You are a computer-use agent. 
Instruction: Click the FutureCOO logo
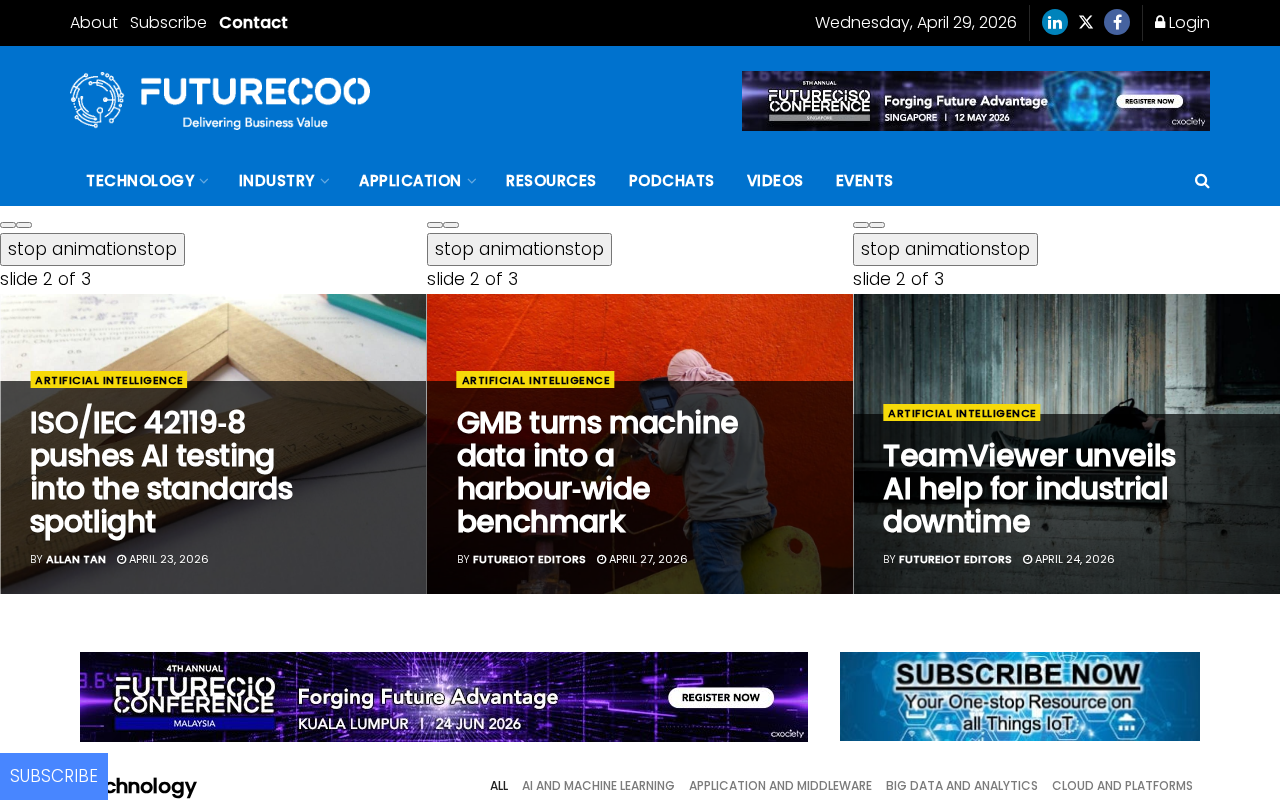220,100
